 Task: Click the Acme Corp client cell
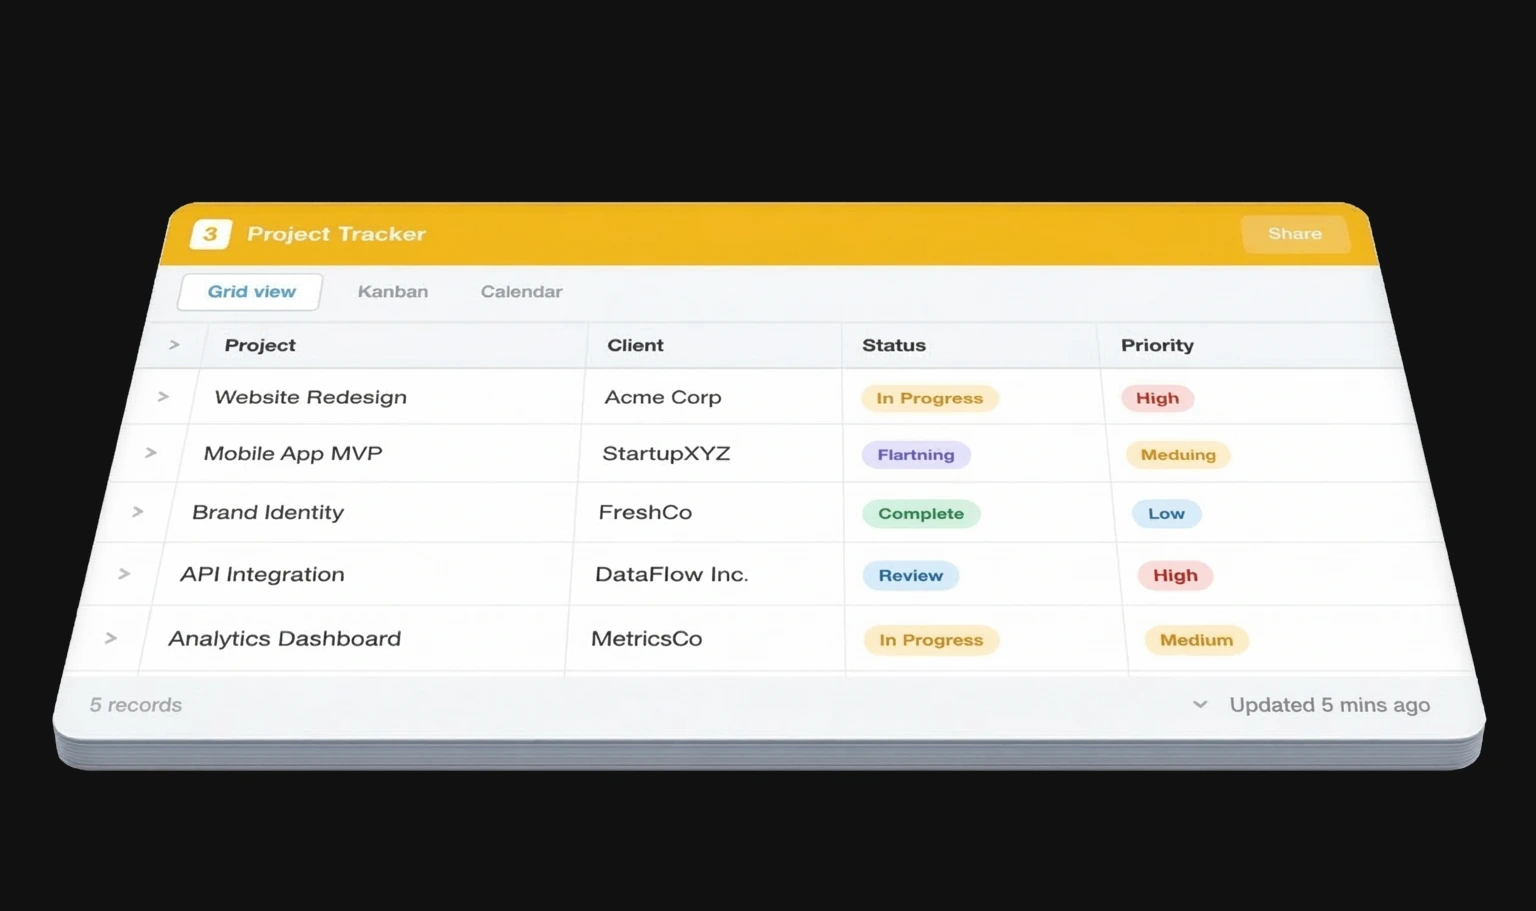662,397
